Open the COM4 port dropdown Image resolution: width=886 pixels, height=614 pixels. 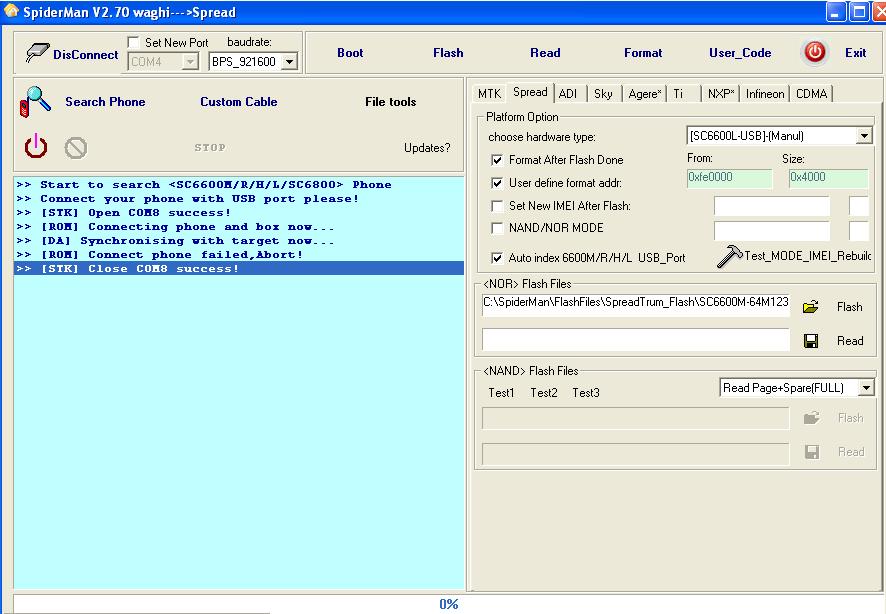click(x=190, y=62)
